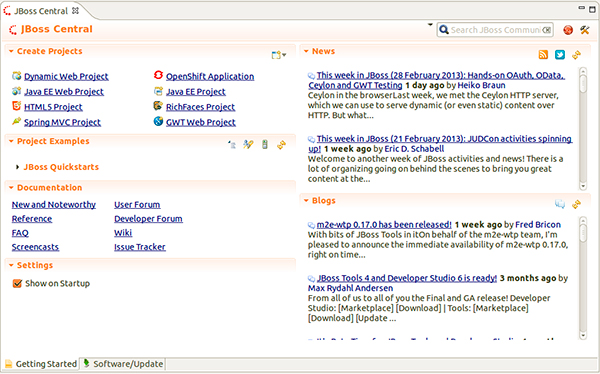Screen dimensions: 600x374
Task: Click the OpenShift Application icon
Action: click(x=158, y=75)
